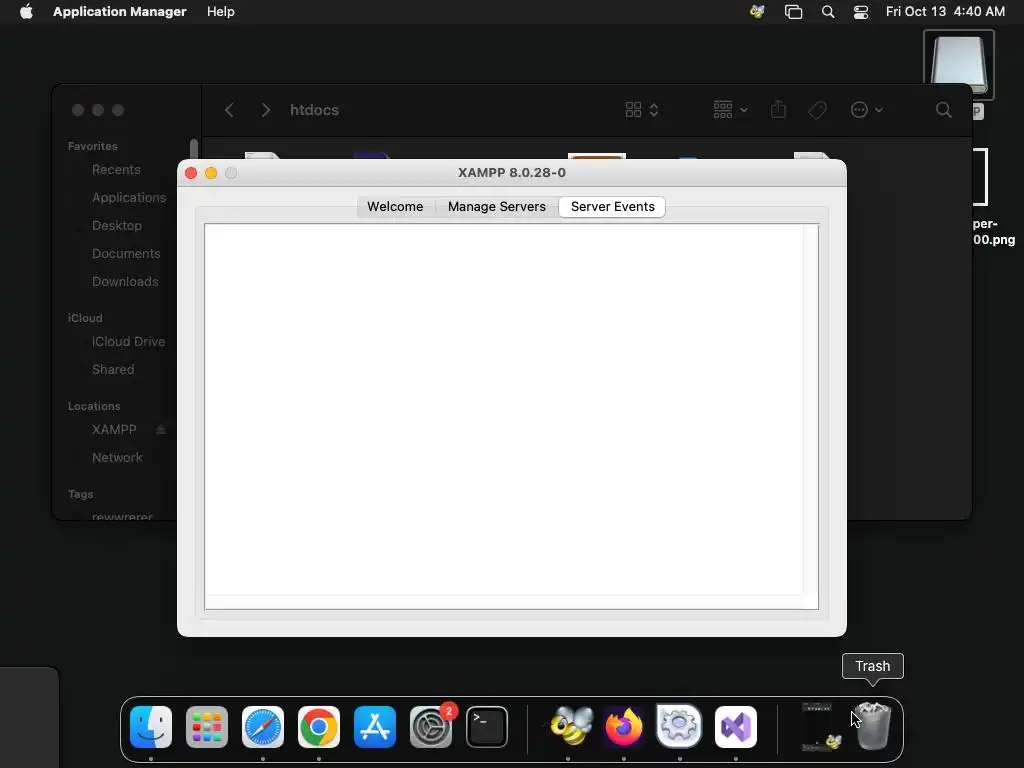Open Recents in the Finder sidebar
The image size is (1024, 768).
tap(116, 170)
